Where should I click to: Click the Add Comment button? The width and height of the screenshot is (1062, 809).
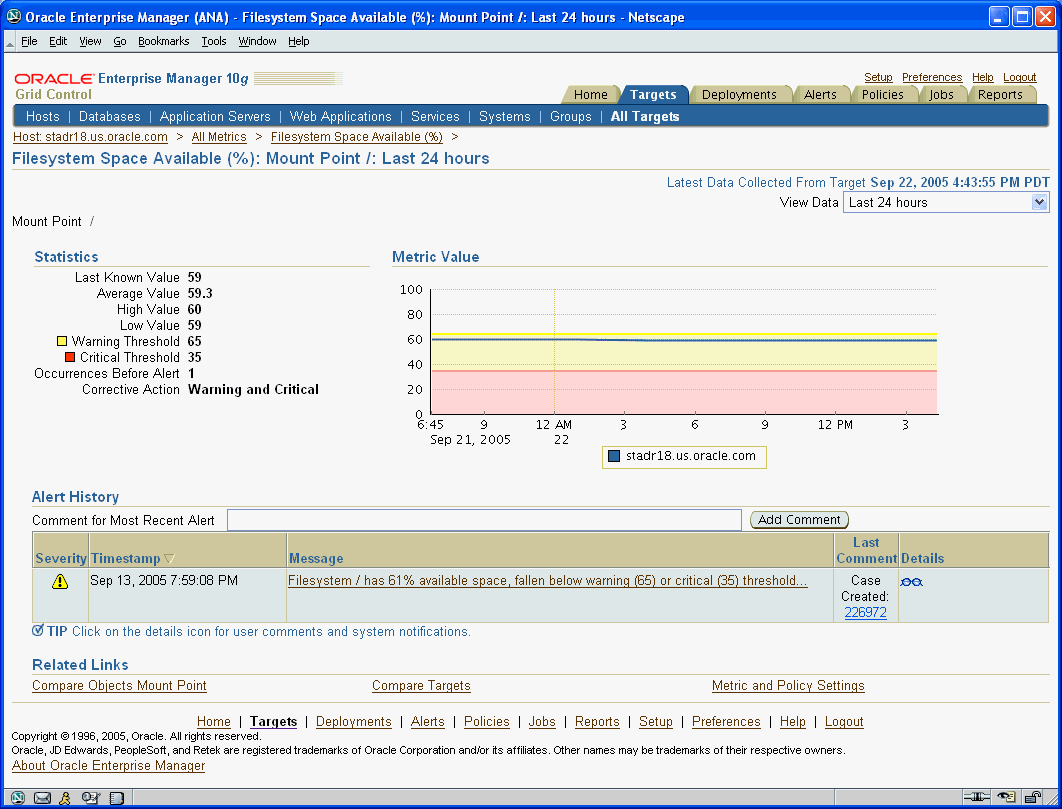click(798, 519)
